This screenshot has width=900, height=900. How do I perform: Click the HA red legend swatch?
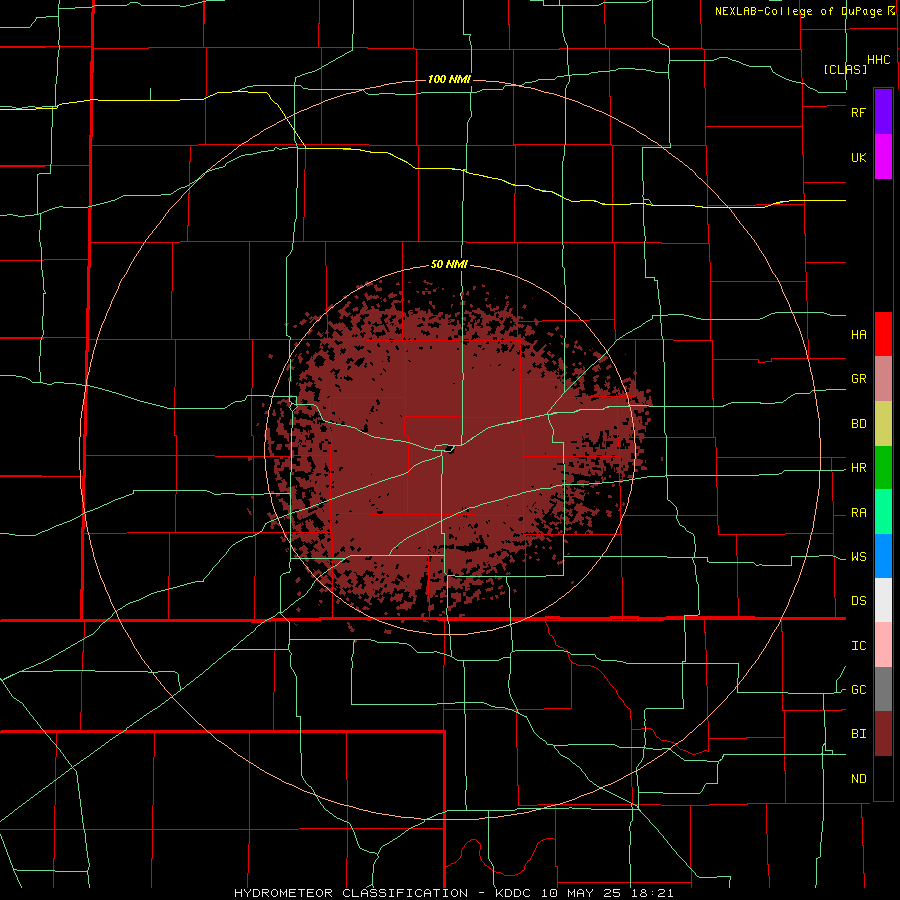[883, 334]
